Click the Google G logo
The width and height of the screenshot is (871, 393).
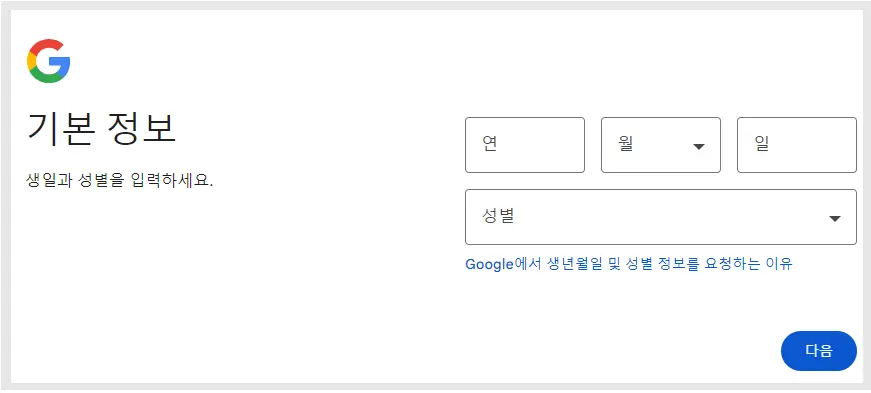48,61
